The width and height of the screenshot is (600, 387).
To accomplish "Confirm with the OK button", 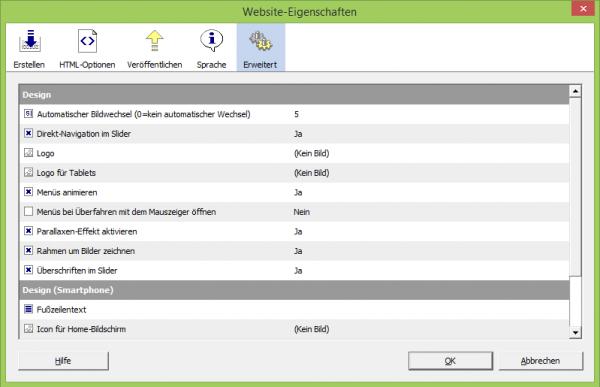I will (x=450, y=361).
